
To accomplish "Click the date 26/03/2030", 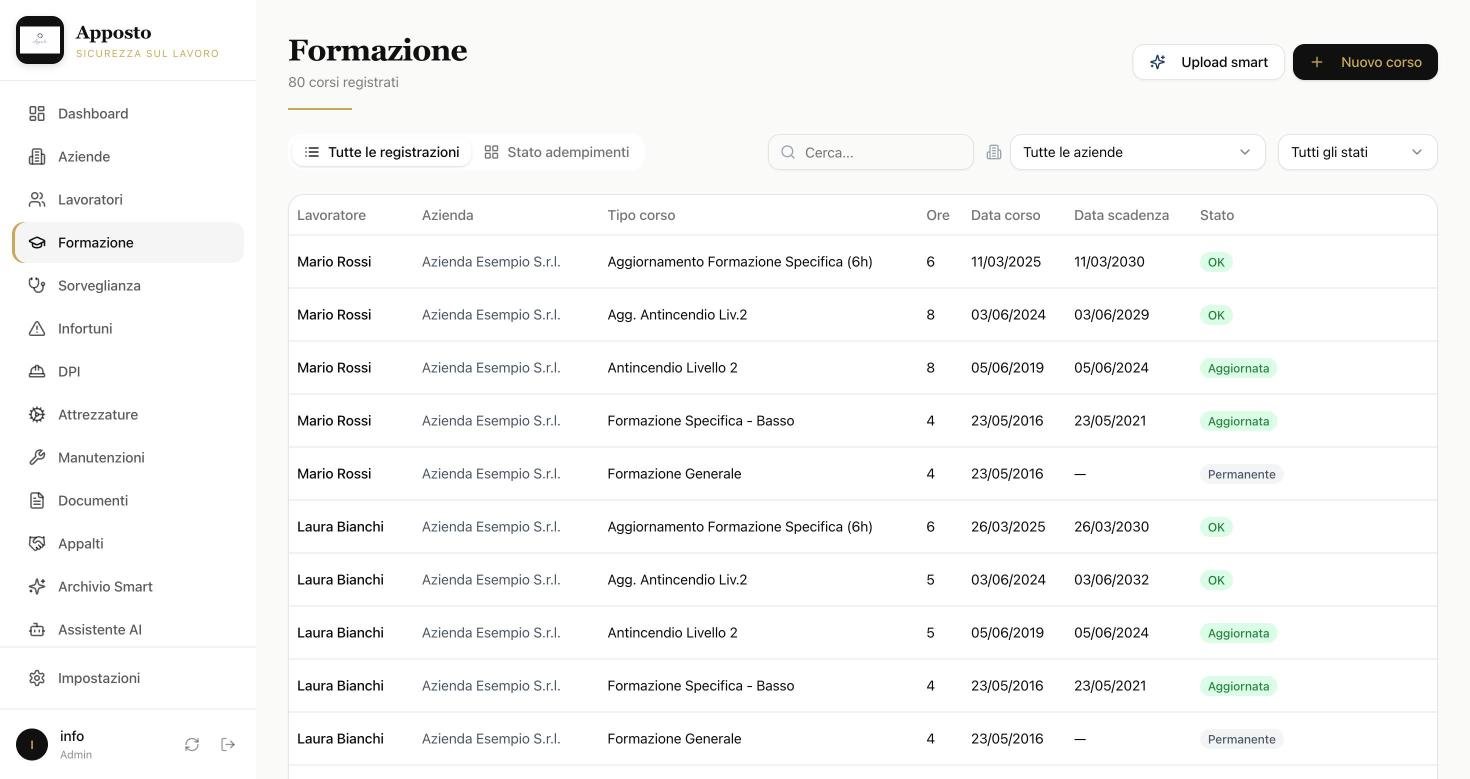I will tap(1111, 527).
